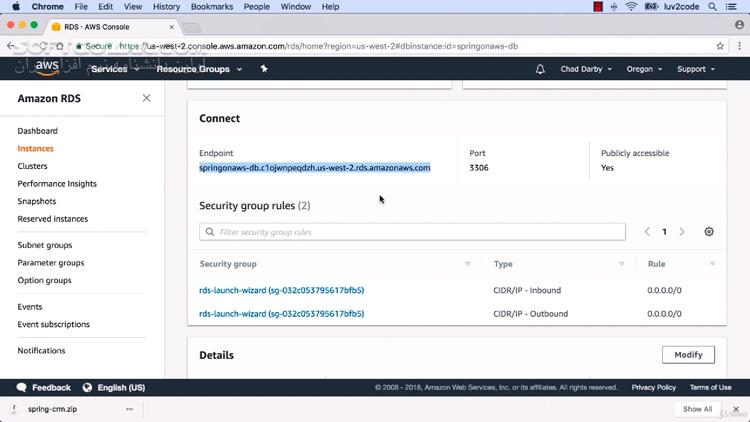Open the Window menu

click(x=296, y=7)
